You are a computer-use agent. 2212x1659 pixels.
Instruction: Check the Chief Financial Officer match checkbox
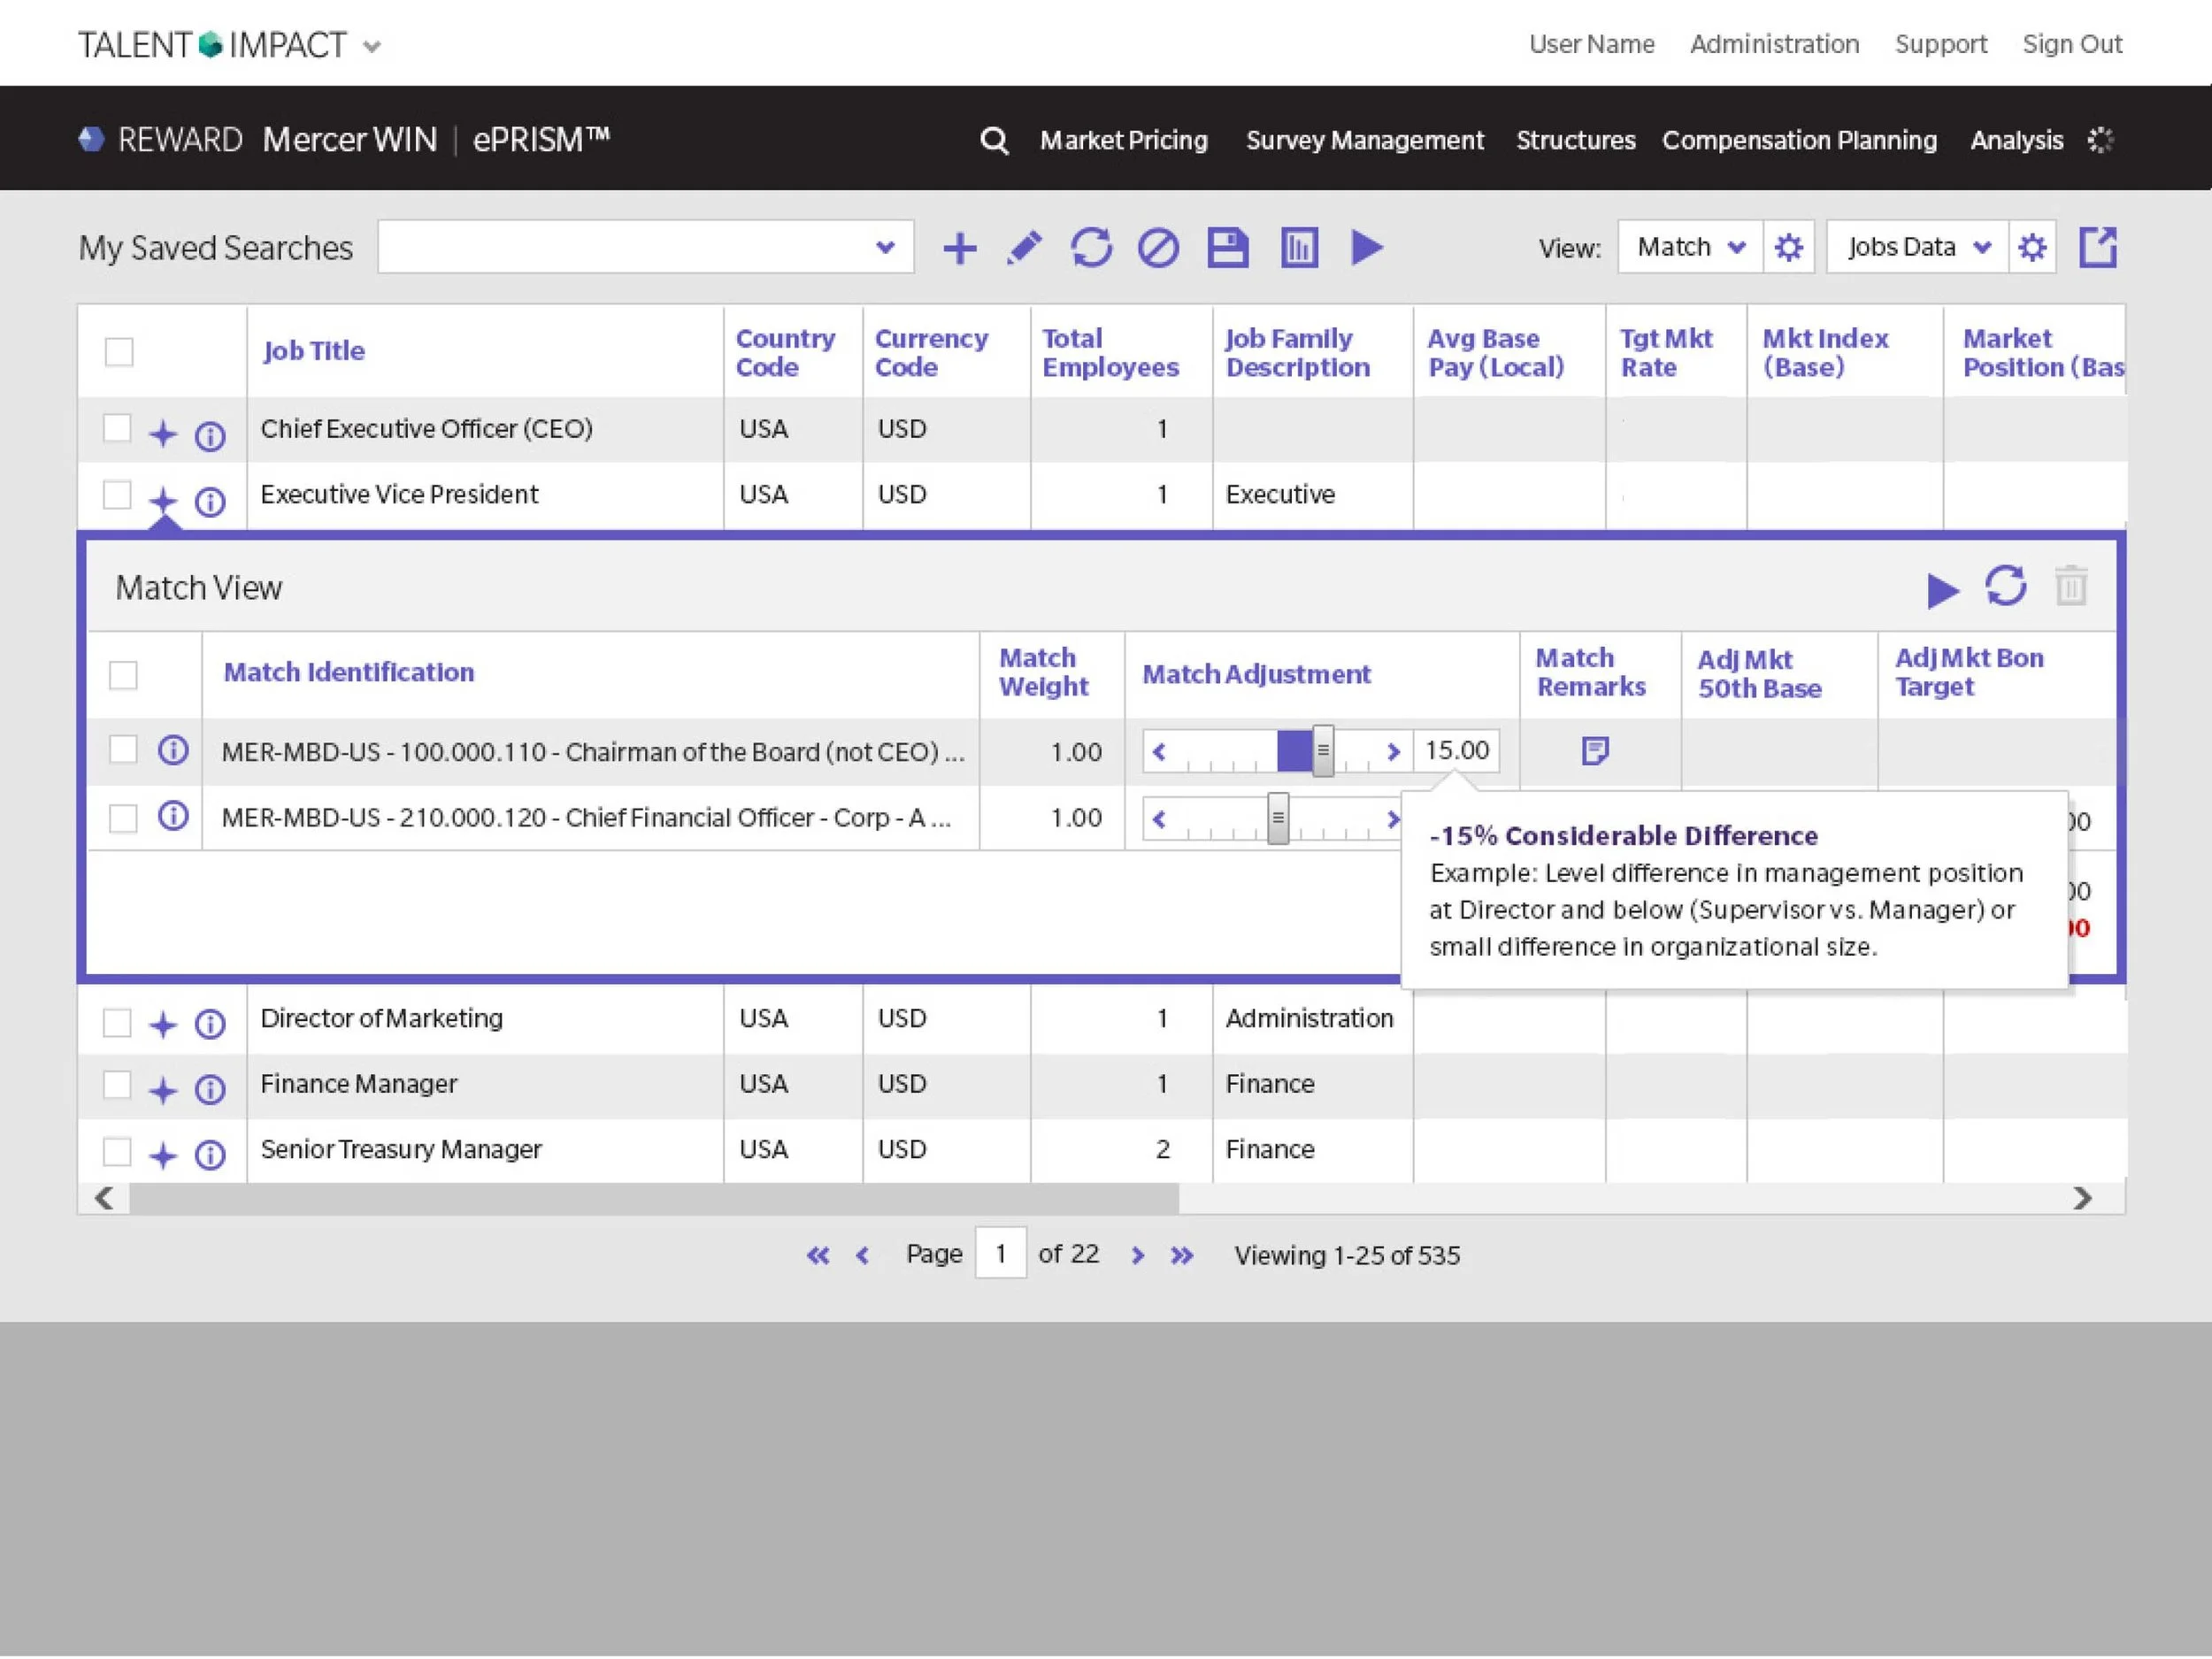tap(123, 818)
